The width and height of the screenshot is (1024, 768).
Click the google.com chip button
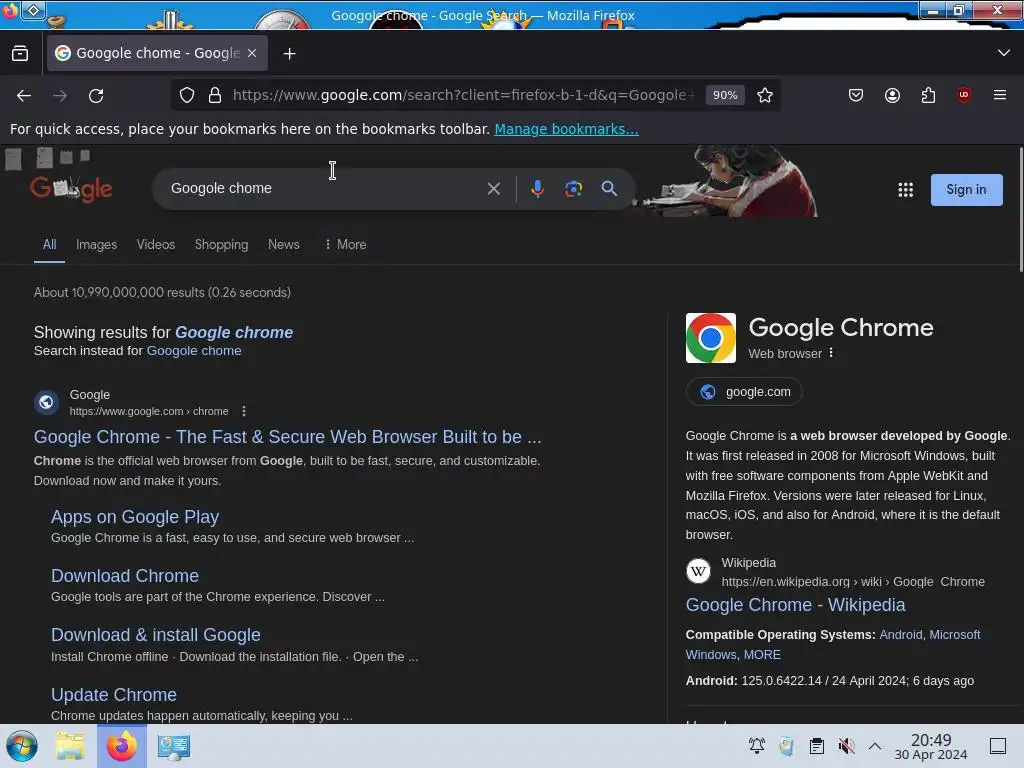click(x=744, y=392)
